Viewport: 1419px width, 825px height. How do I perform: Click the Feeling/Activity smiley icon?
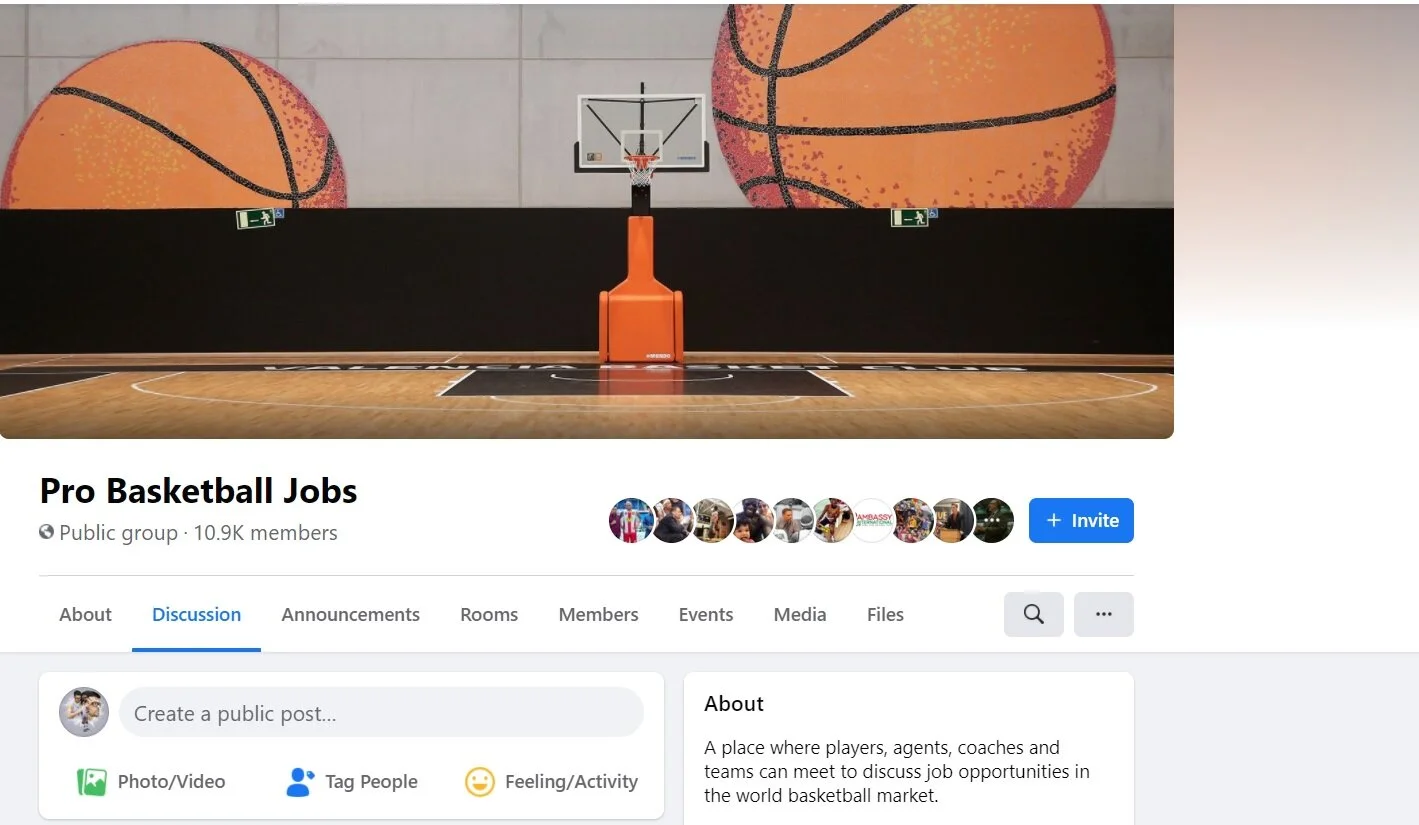(x=480, y=782)
